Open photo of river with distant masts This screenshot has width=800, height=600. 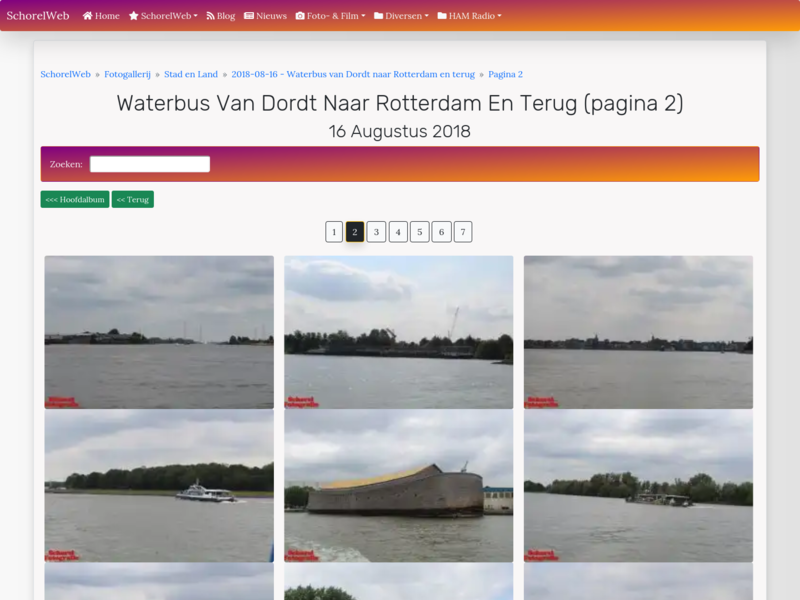pyautogui.click(x=159, y=332)
